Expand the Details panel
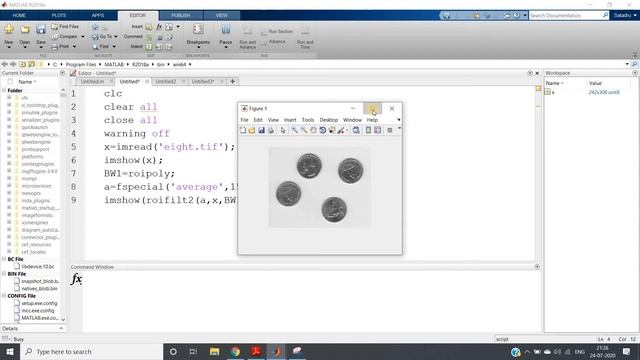640x360 pixels. [61, 329]
